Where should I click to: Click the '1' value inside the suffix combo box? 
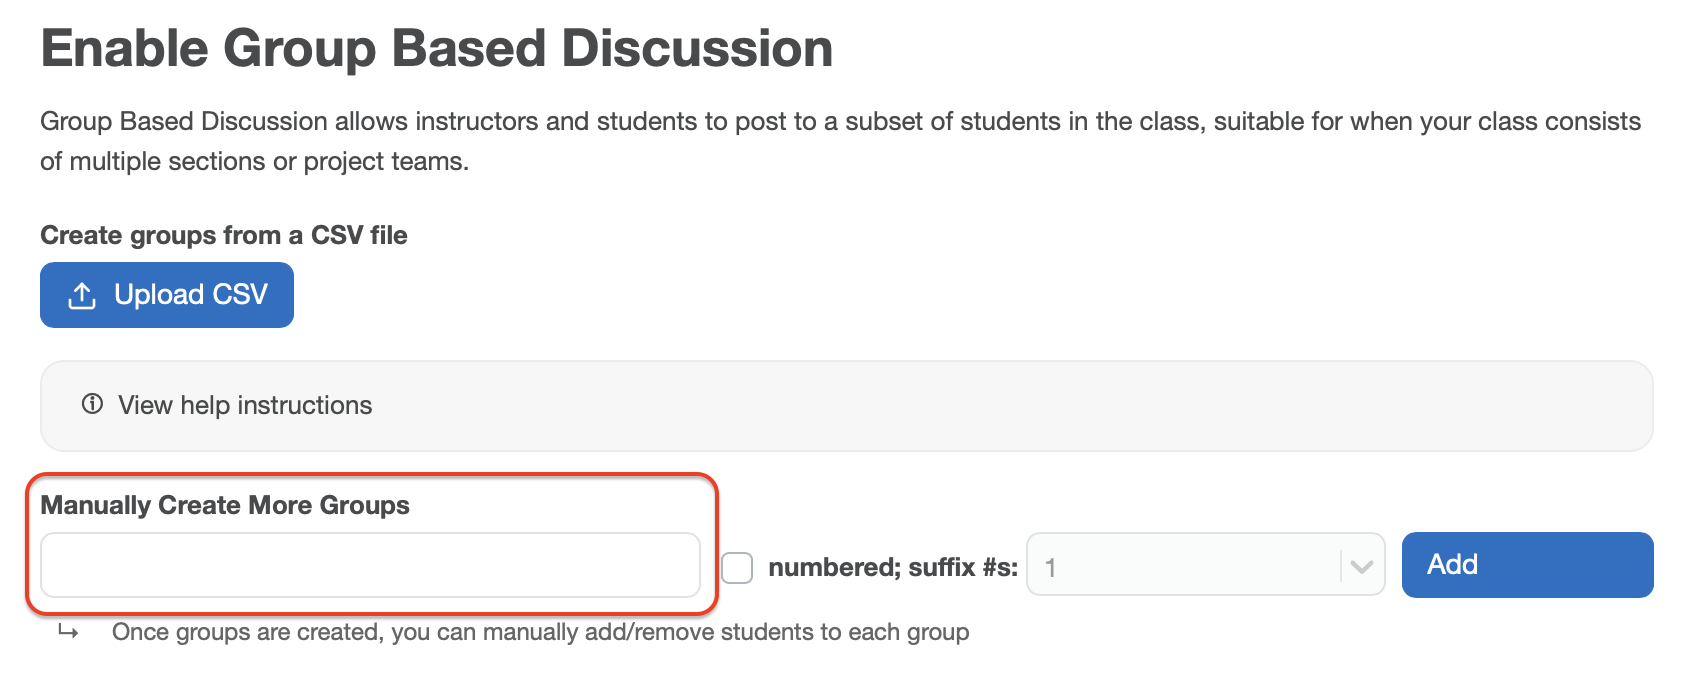click(x=1050, y=567)
